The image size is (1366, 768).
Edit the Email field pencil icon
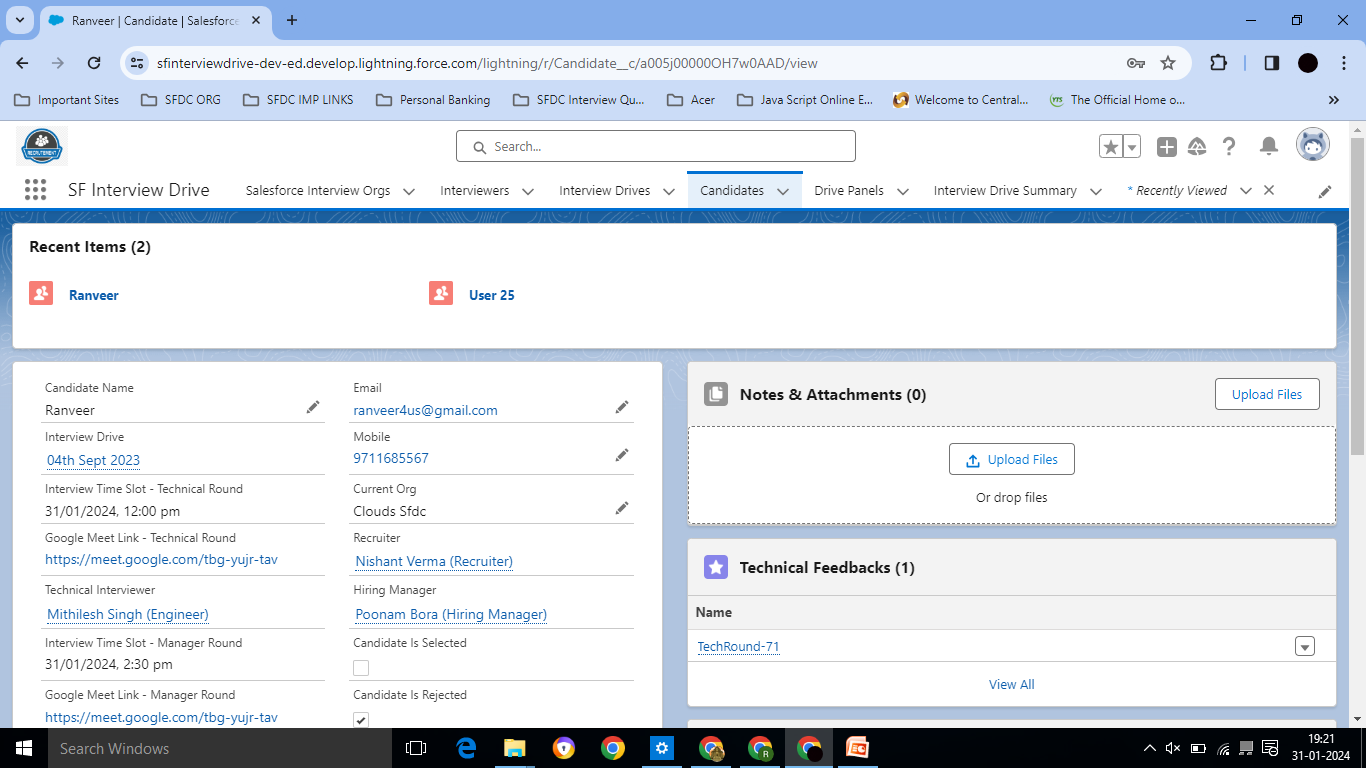[622, 407]
